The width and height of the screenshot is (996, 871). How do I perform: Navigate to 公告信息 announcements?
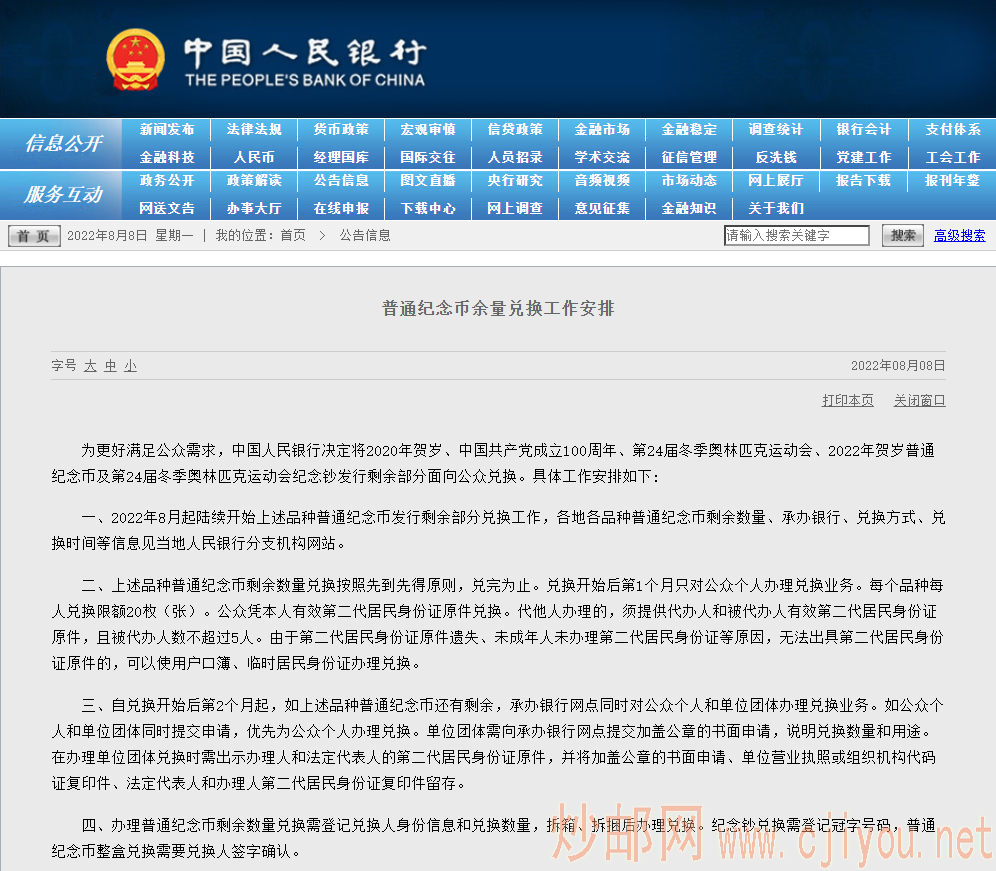point(341,182)
